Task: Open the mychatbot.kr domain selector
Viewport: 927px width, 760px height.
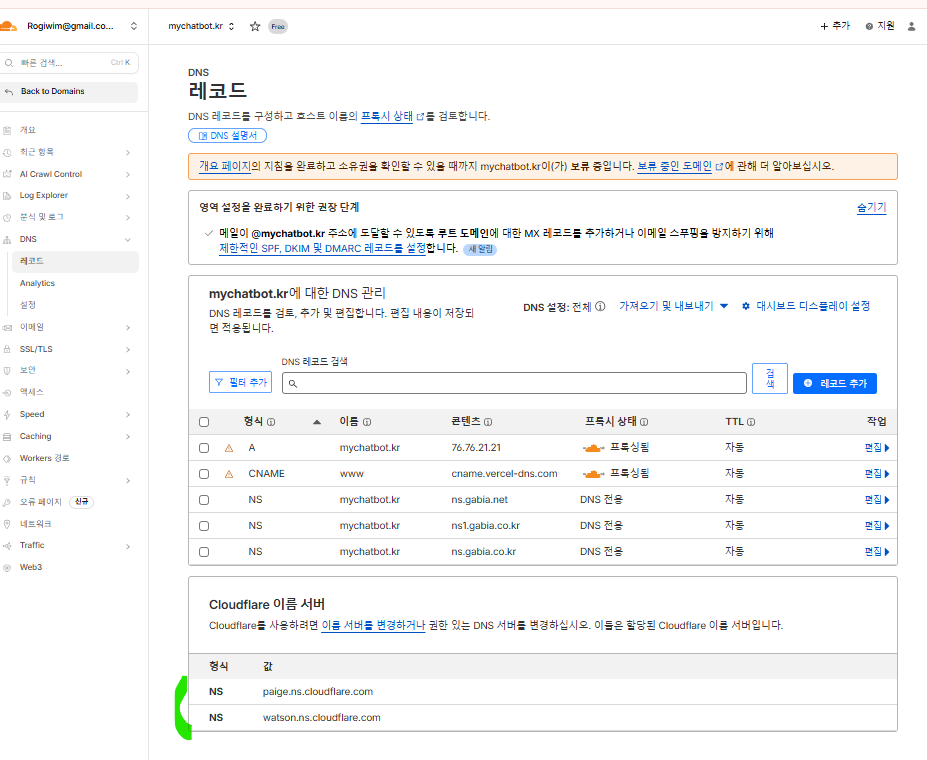Action: point(201,27)
